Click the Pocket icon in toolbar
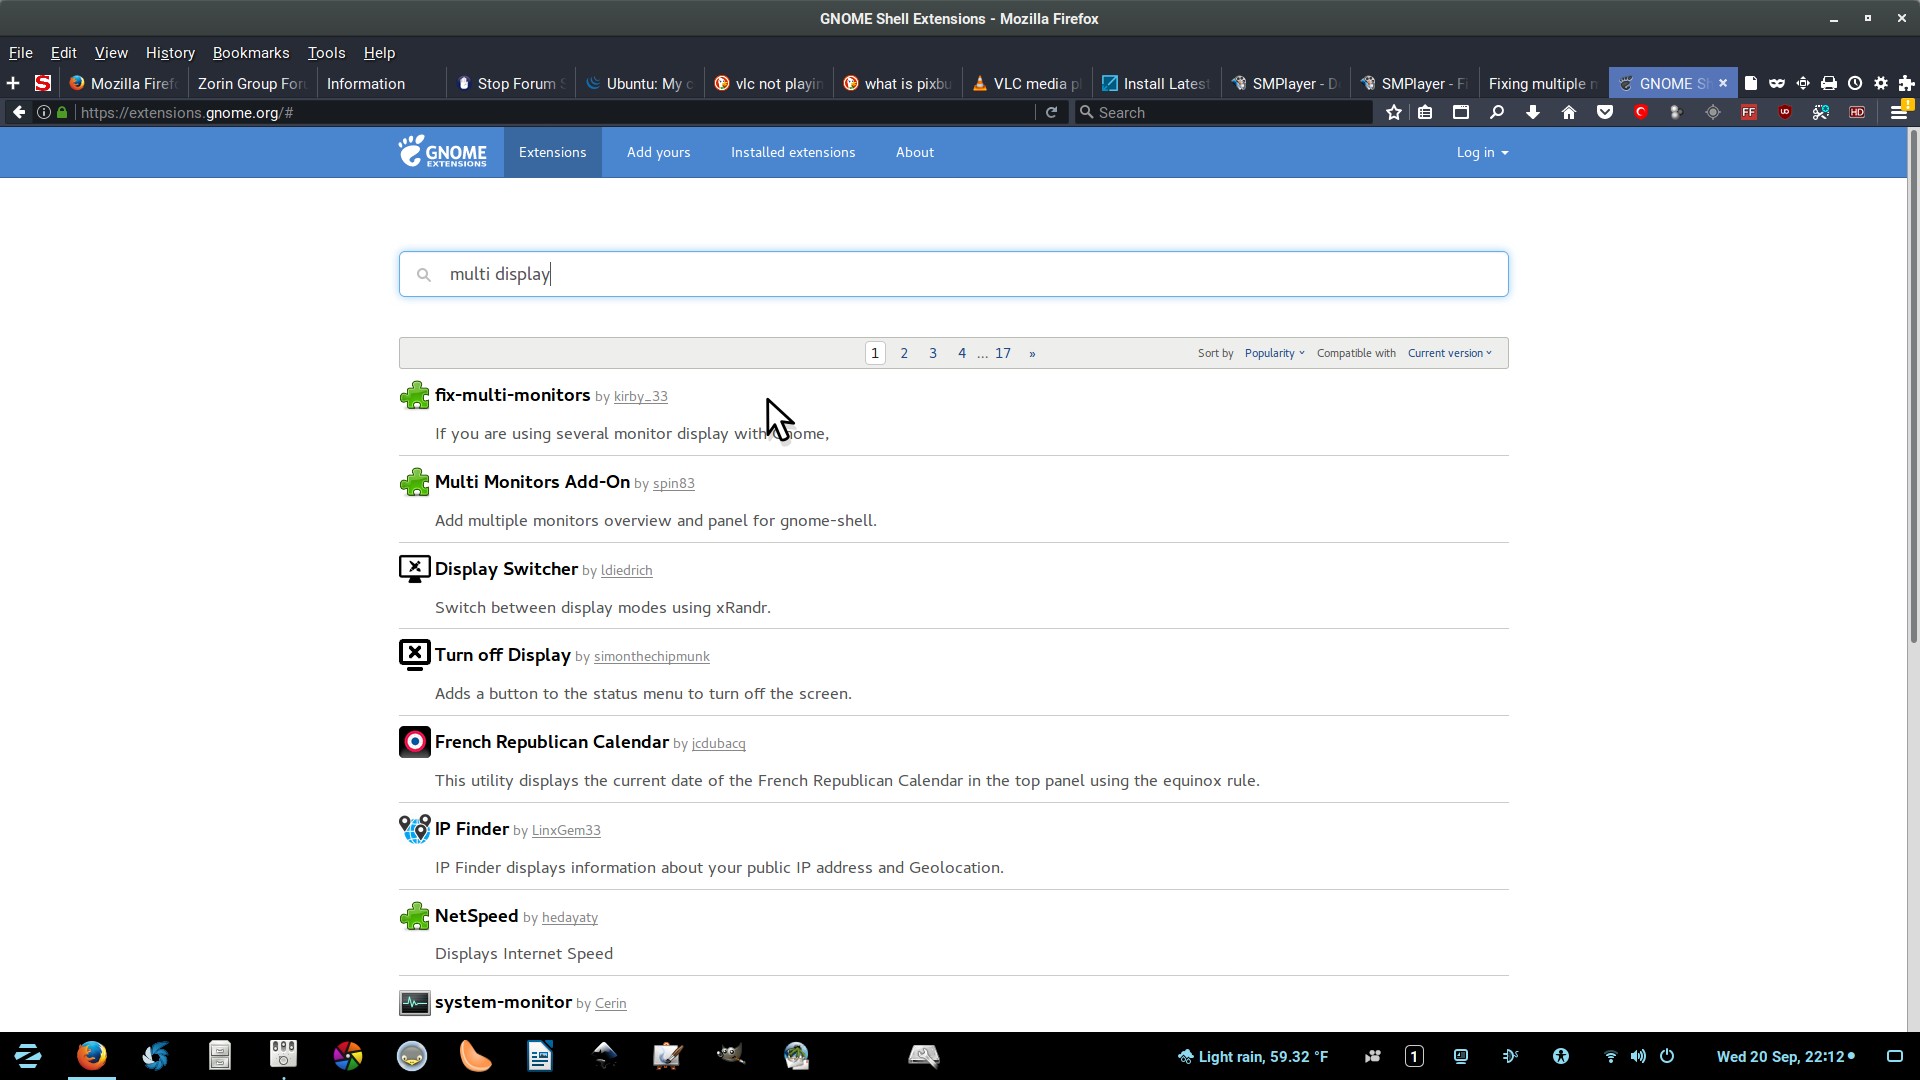Viewport: 1920px width, 1080px height. click(x=1604, y=112)
